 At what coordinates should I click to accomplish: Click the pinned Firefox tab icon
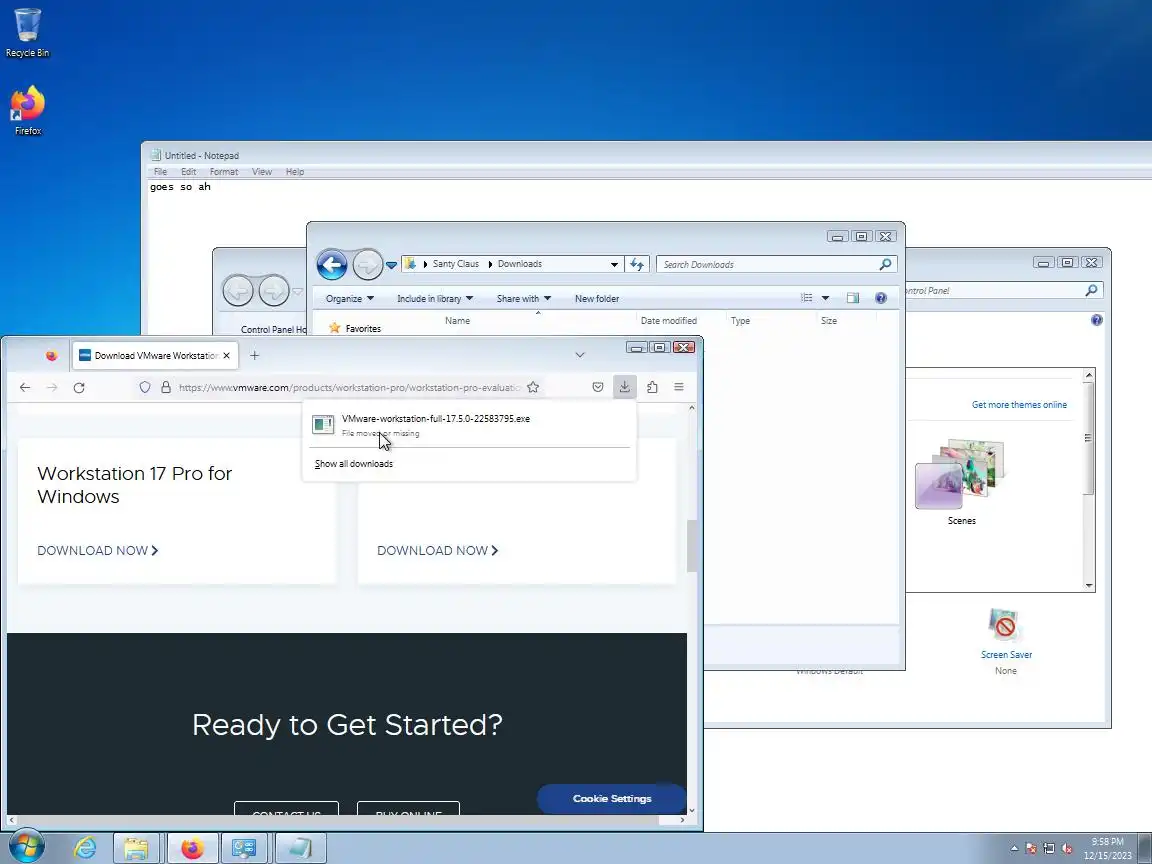51,356
